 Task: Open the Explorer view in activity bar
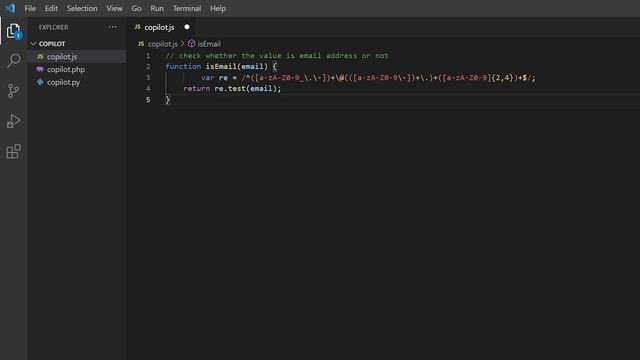13,31
